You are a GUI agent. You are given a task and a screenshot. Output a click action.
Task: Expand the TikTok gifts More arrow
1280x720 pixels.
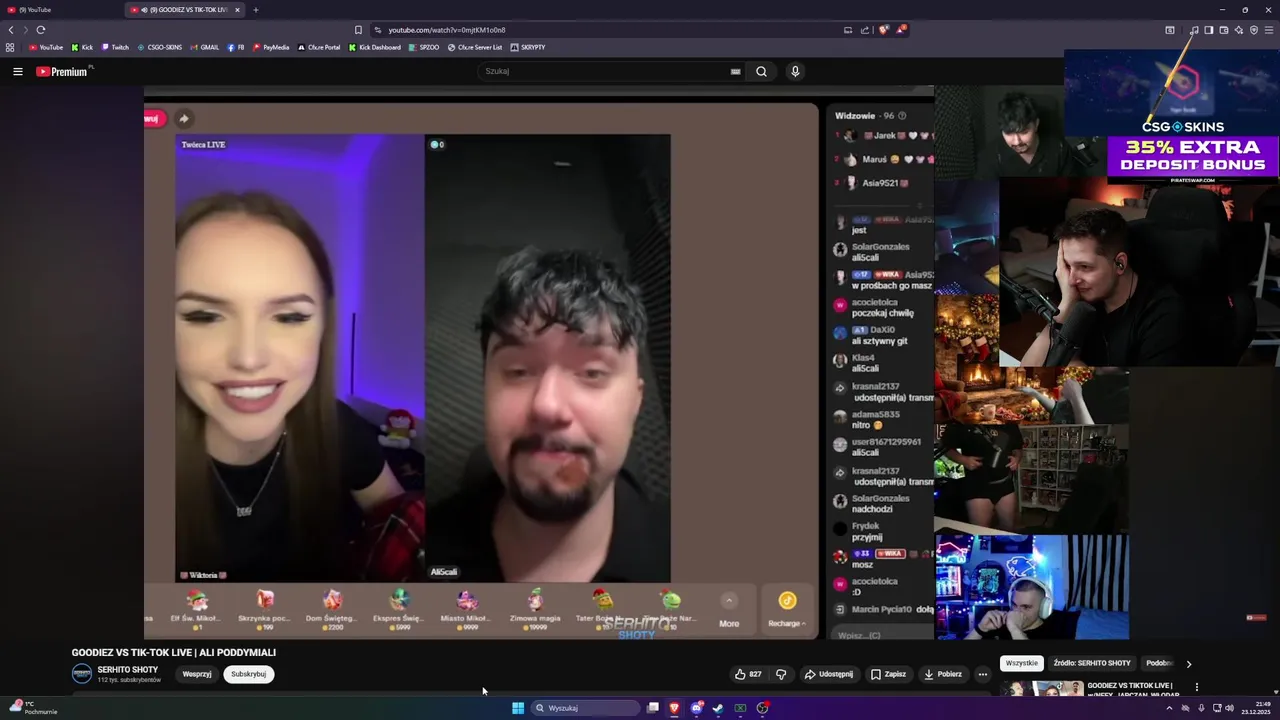[x=729, y=600]
